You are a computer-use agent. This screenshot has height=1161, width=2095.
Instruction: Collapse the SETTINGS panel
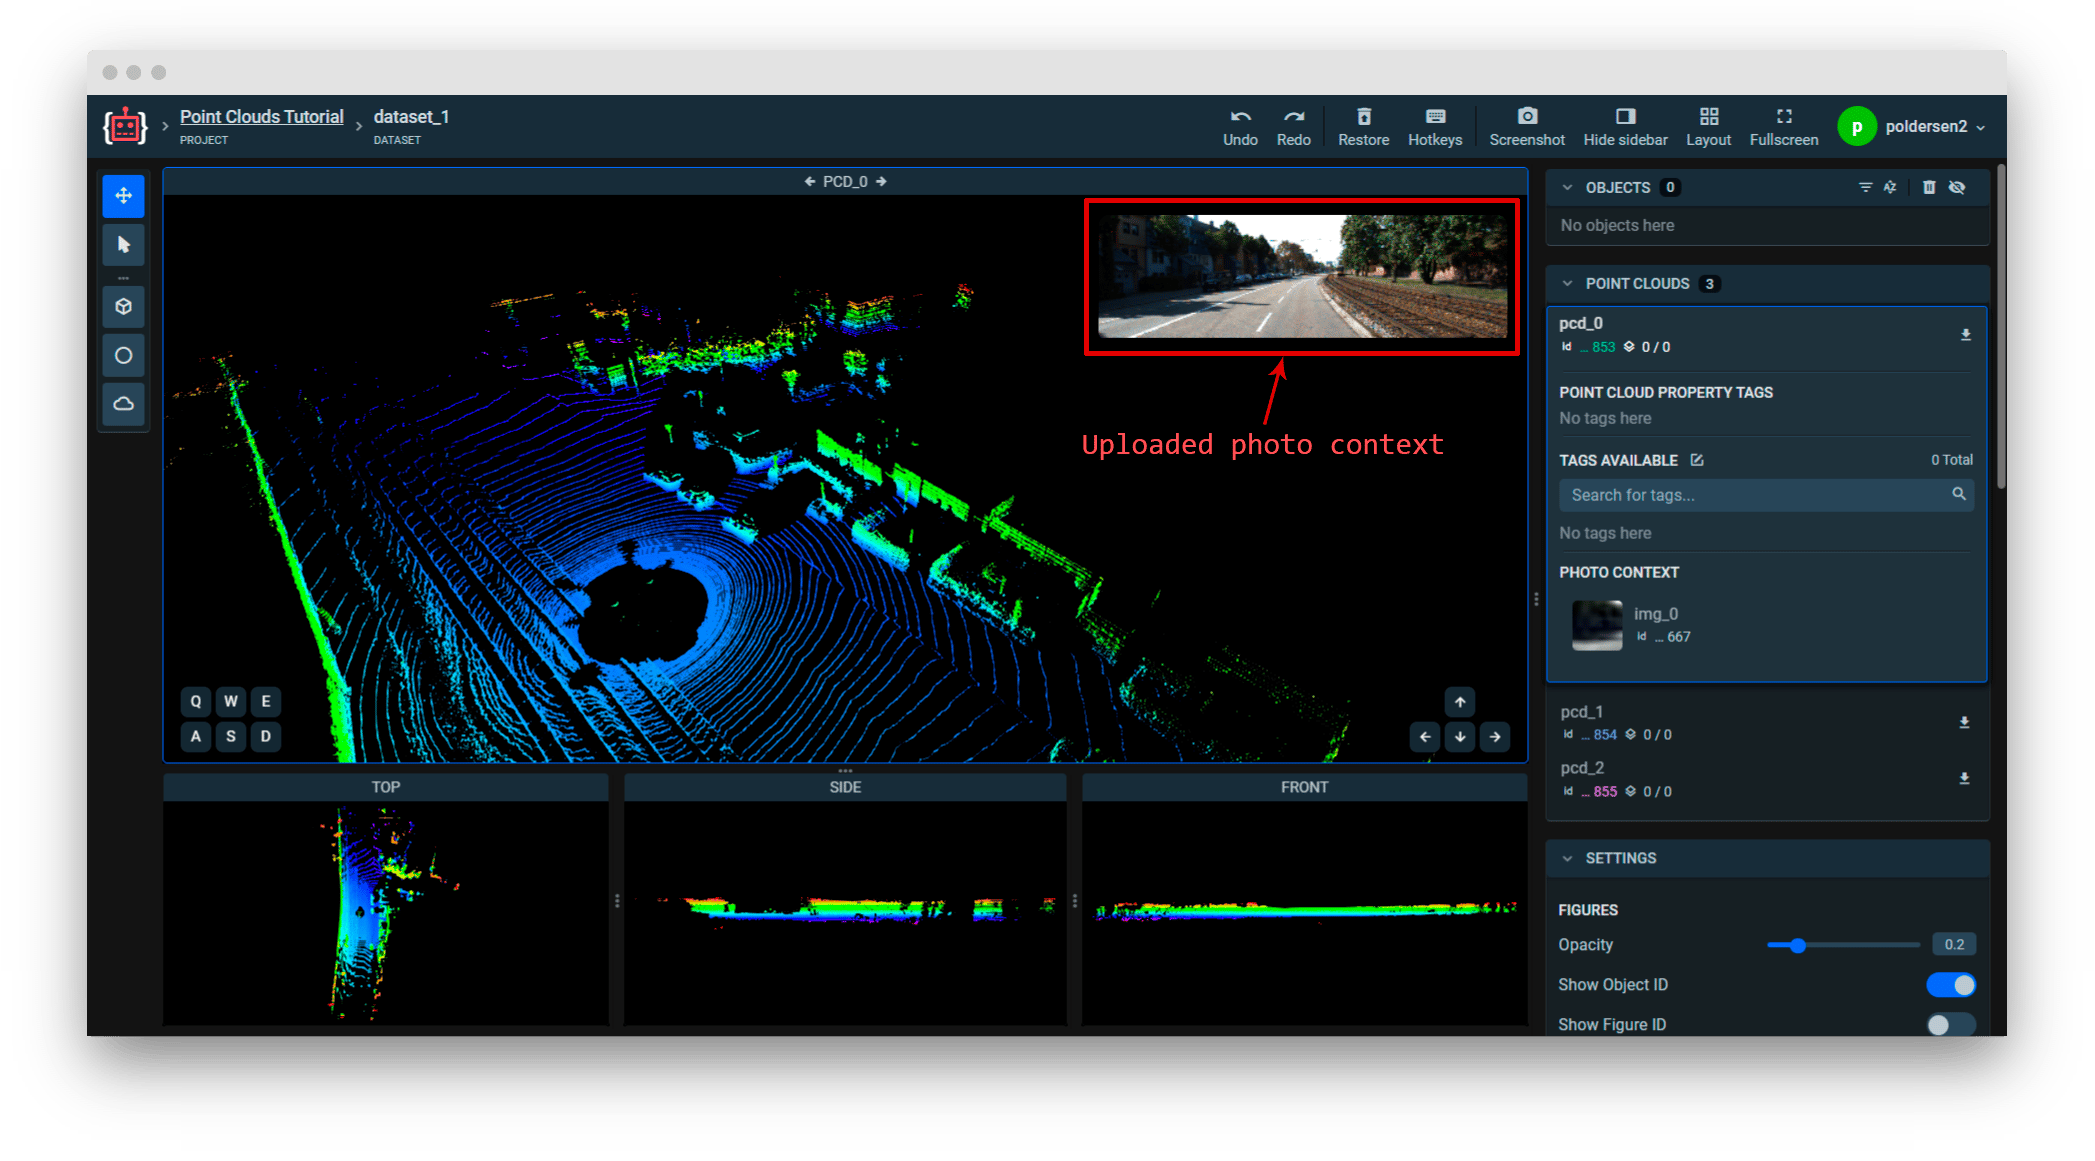(x=1567, y=859)
